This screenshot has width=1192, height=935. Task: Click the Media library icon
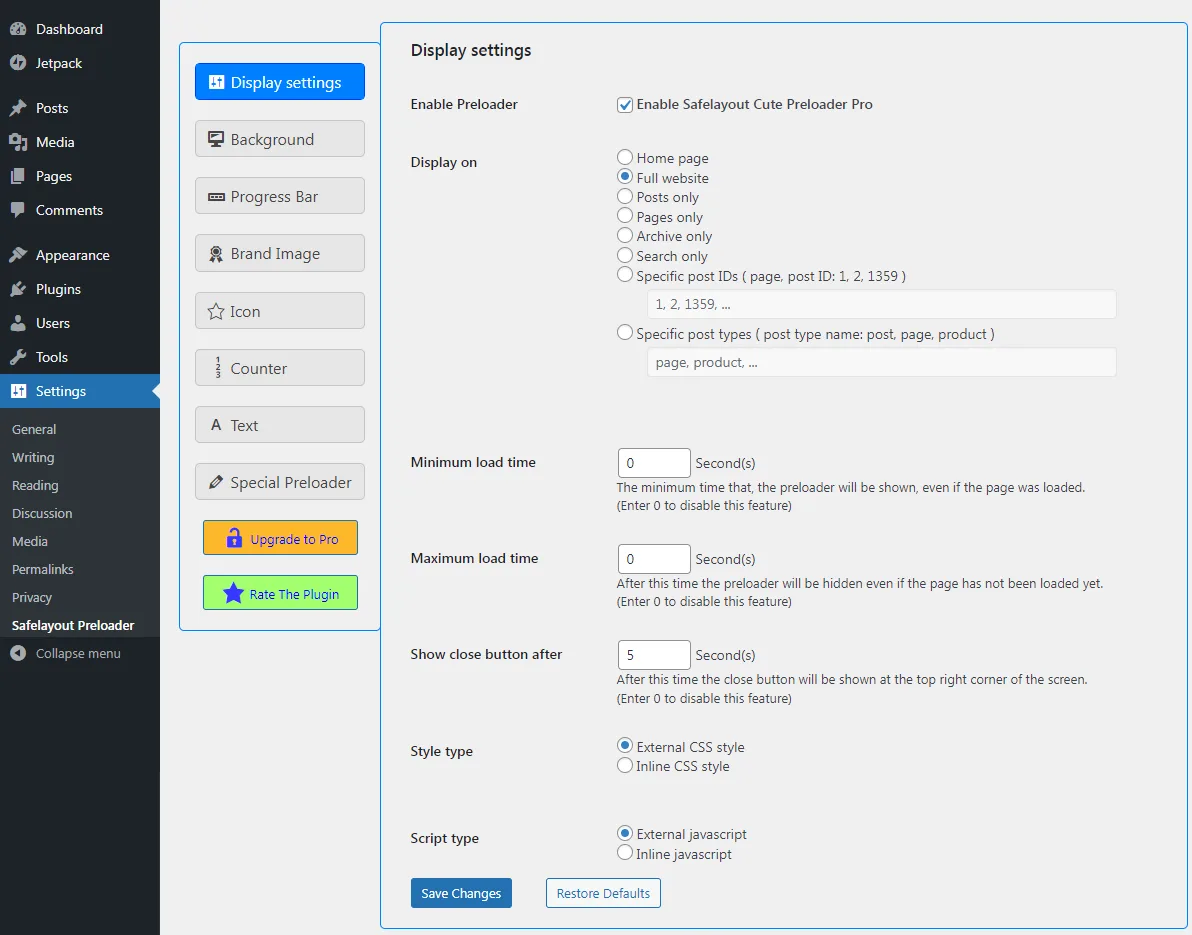coord(18,142)
